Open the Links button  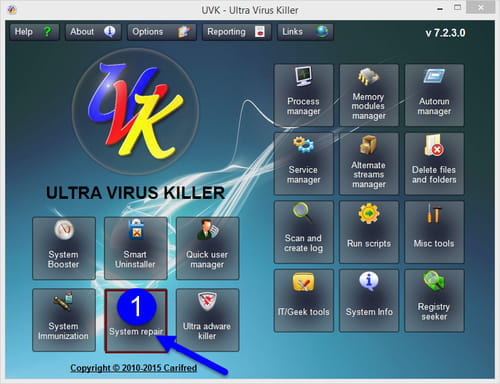(305, 32)
